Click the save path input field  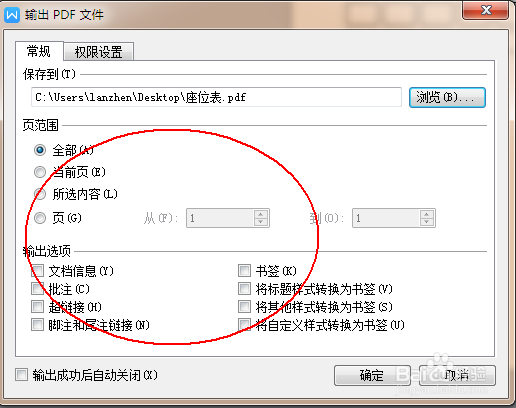tap(216, 97)
